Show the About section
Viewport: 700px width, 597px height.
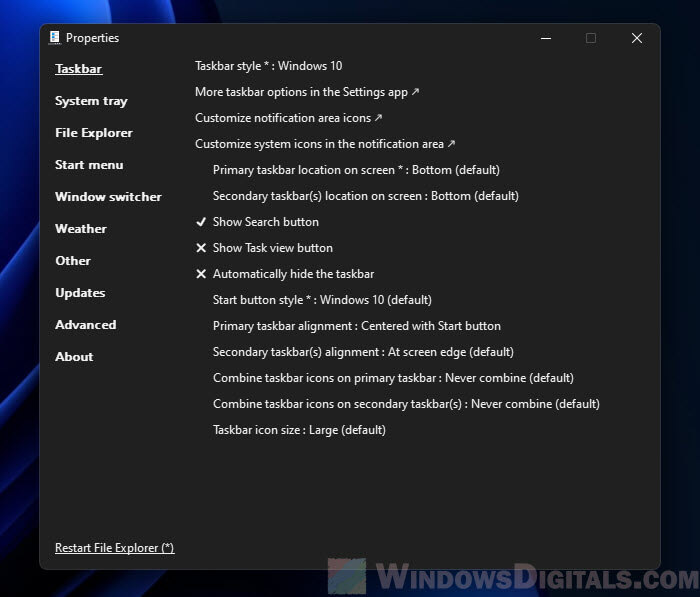(74, 357)
